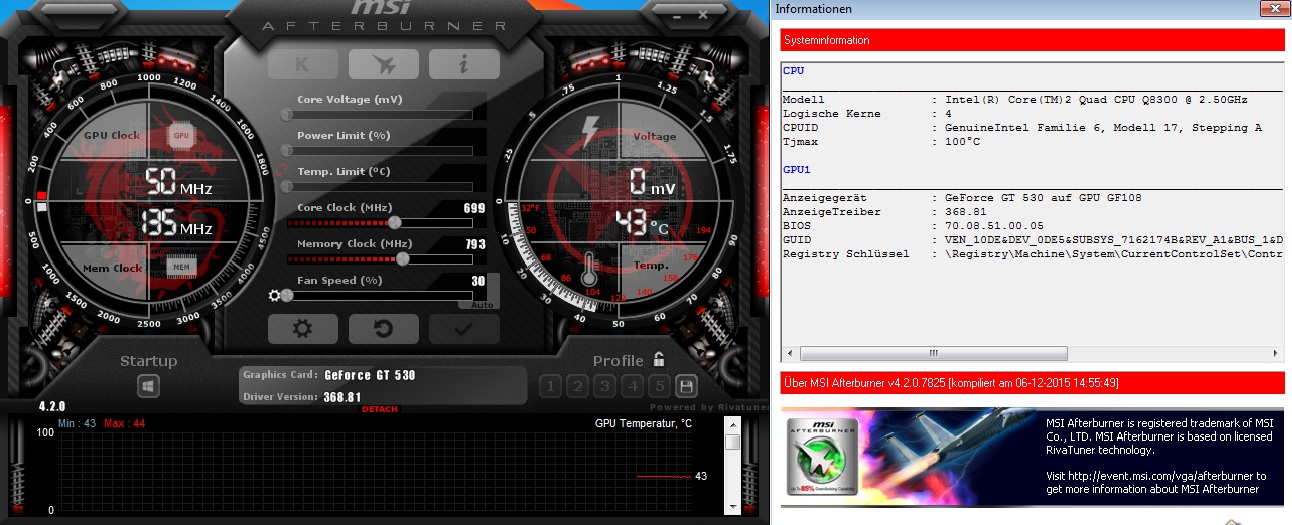Reset settings with the circular arrow button
This screenshot has height=525, width=1292.
point(384,328)
